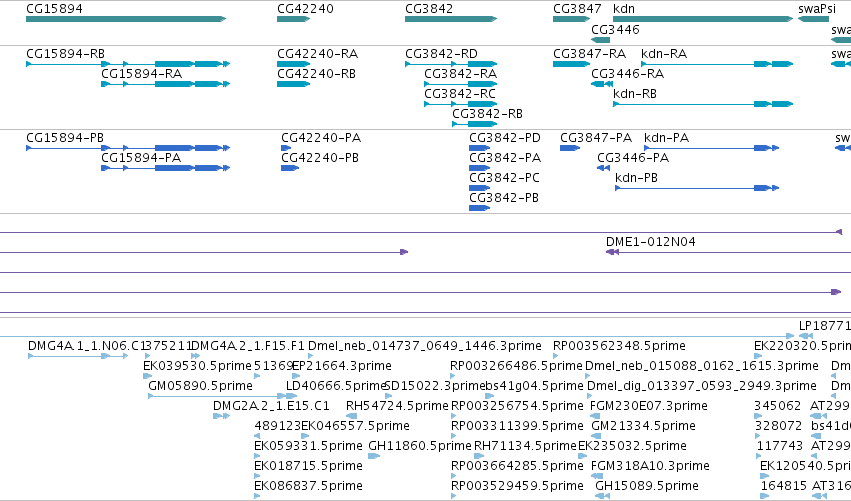Click EST label RP003266486.5prime

[x=516, y=366]
